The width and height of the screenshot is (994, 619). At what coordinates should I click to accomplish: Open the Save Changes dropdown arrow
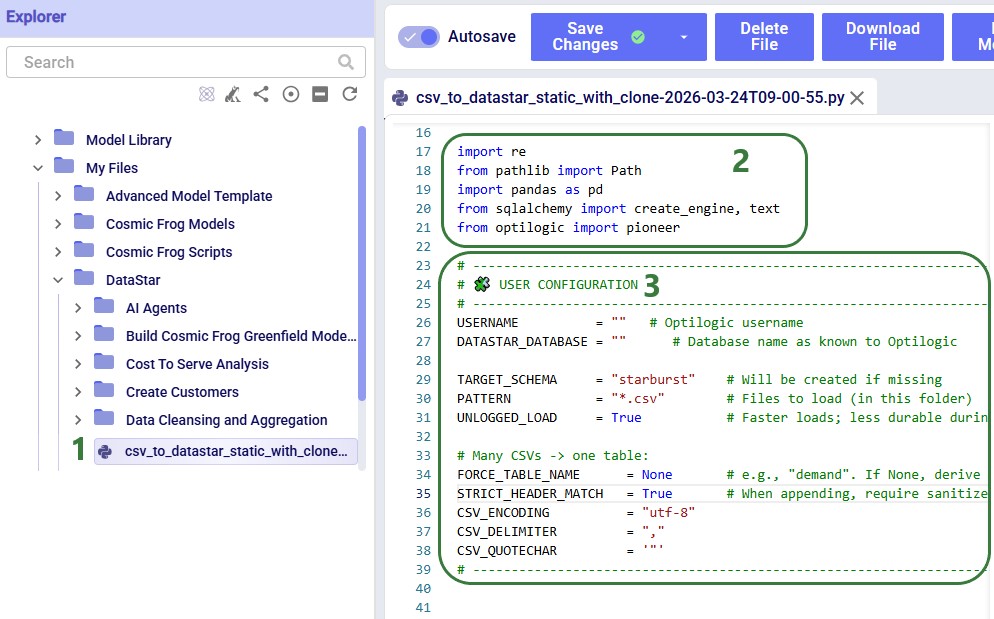tap(683, 37)
